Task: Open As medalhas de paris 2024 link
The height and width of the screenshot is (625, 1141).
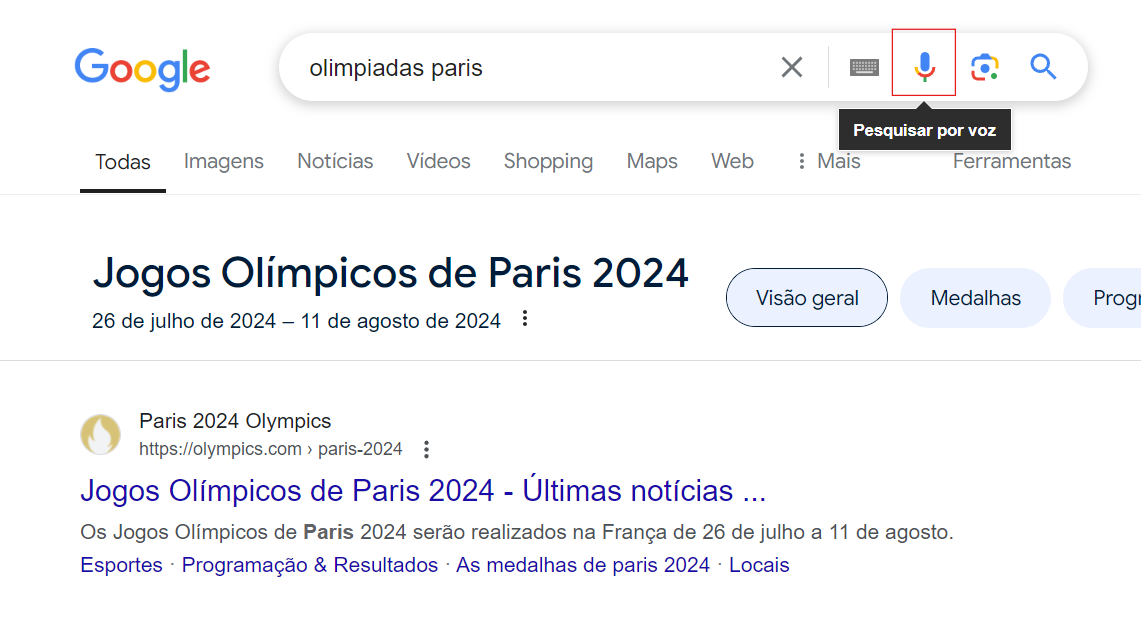Action: pyautogui.click(x=583, y=565)
